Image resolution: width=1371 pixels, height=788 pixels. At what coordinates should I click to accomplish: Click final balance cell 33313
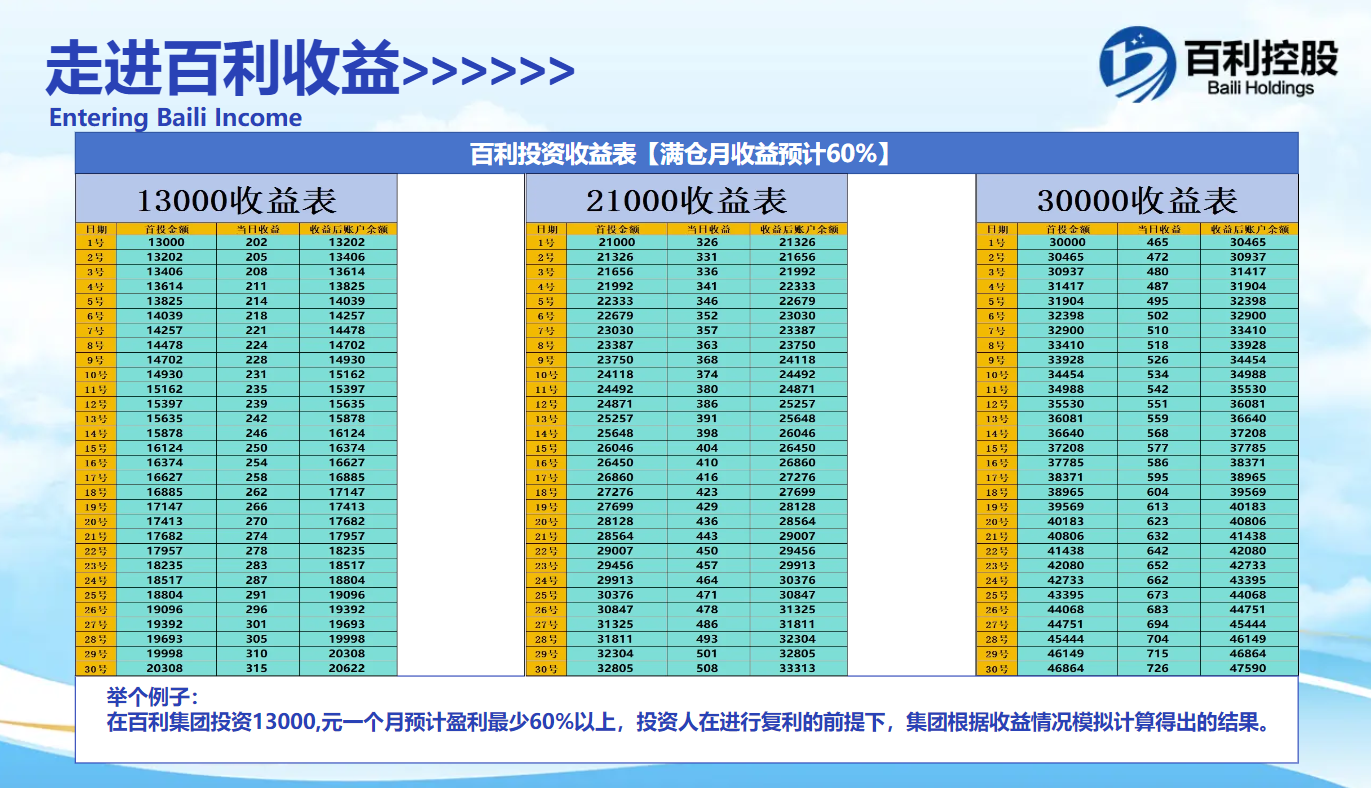[797, 668]
